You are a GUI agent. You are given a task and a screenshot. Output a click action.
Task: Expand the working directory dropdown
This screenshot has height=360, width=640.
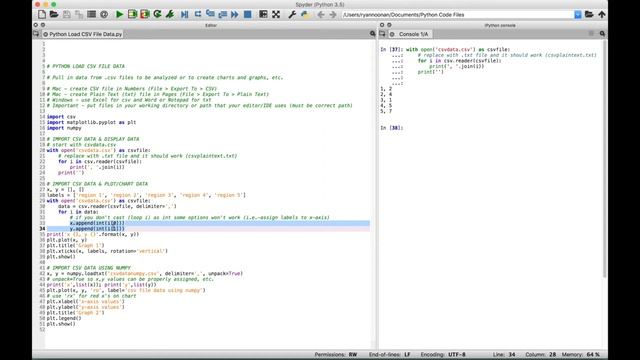[578, 14]
